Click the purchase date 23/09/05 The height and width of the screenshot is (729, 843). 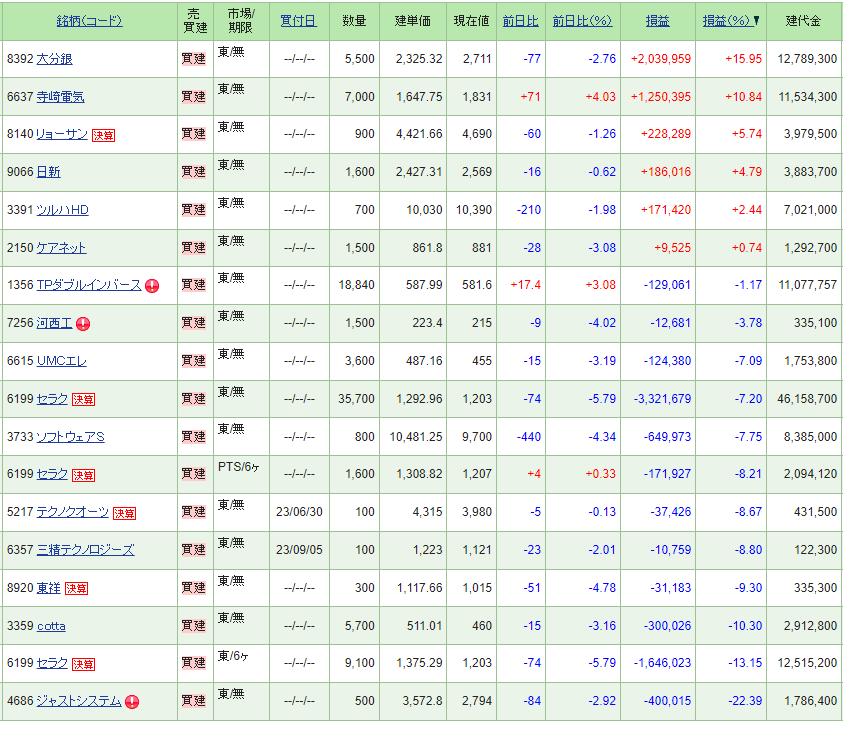pyautogui.click(x=299, y=550)
